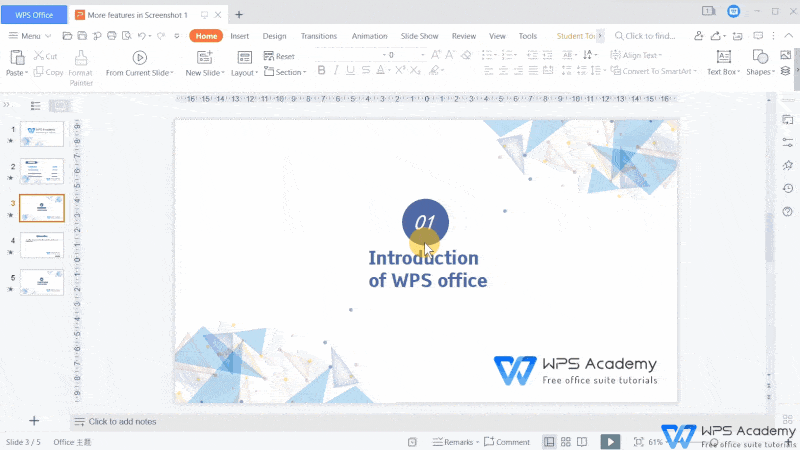Switch to Reading view
The width and height of the screenshot is (800, 450).
[582, 442]
